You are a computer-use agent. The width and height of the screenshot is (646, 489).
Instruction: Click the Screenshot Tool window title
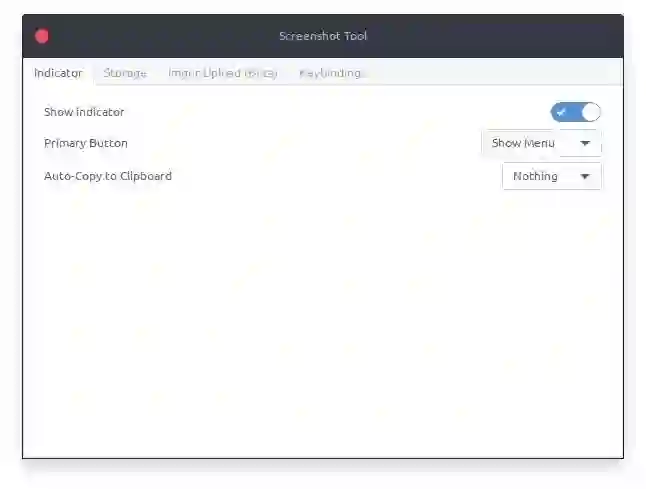click(323, 36)
